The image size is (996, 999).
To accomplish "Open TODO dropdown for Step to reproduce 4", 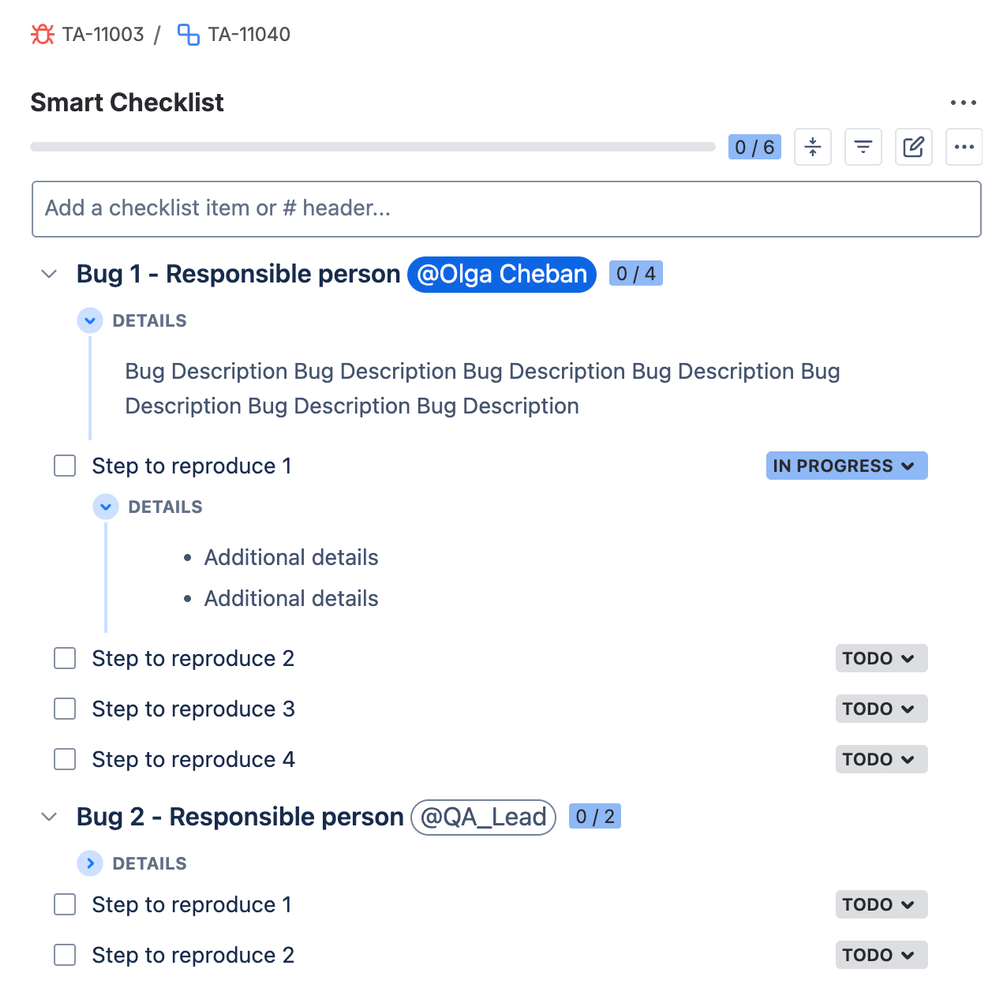I will pyautogui.click(x=880, y=759).
